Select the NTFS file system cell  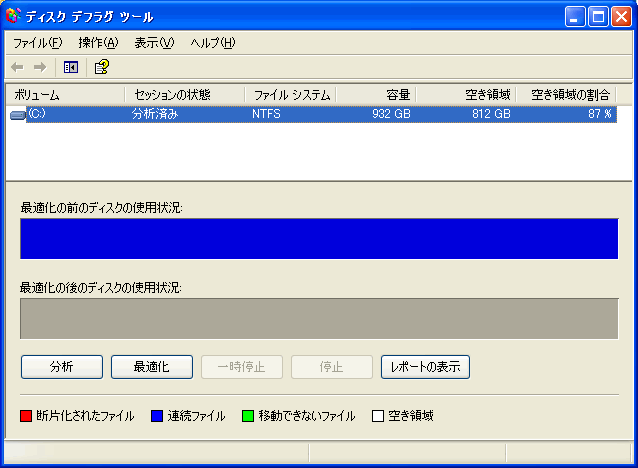(x=266, y=114)
